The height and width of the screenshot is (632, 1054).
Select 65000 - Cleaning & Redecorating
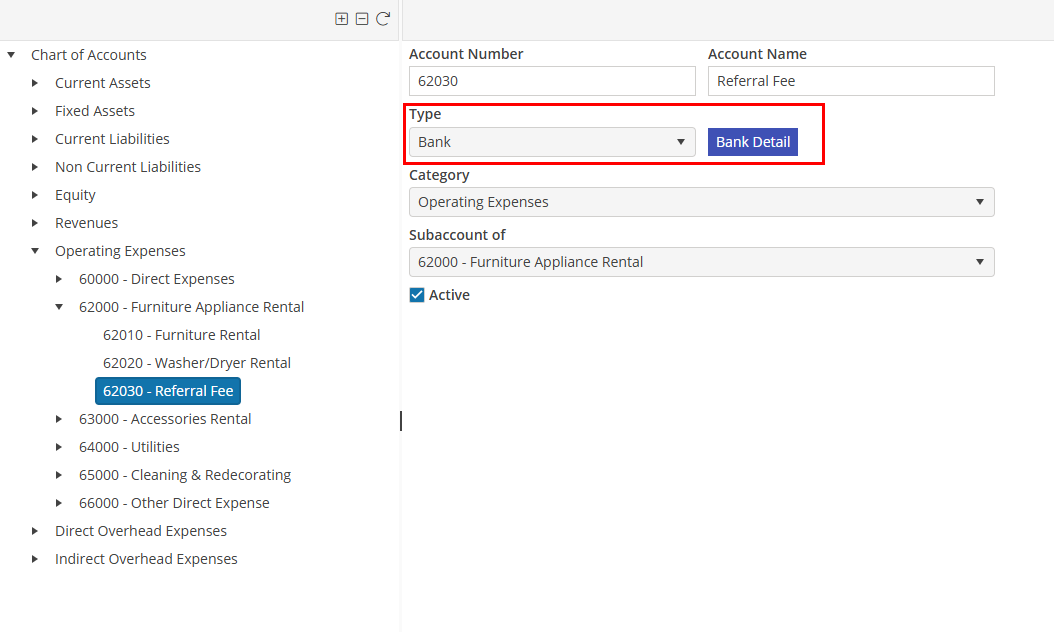point(185,475)
